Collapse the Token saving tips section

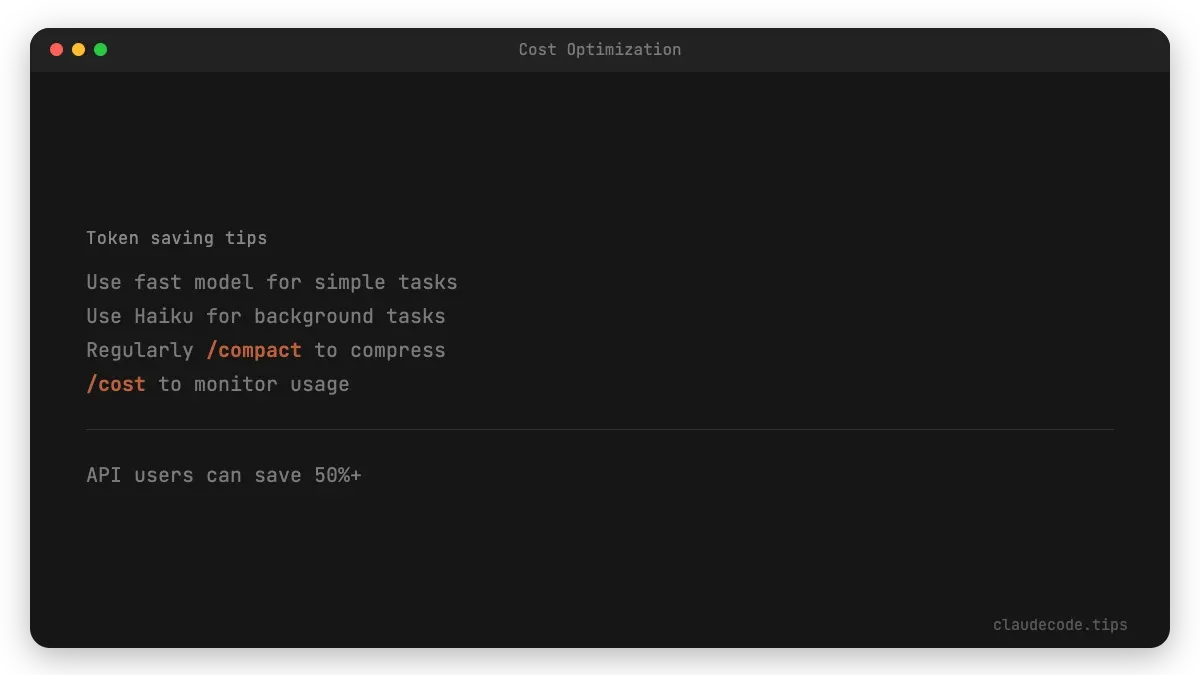pos(176,238)
